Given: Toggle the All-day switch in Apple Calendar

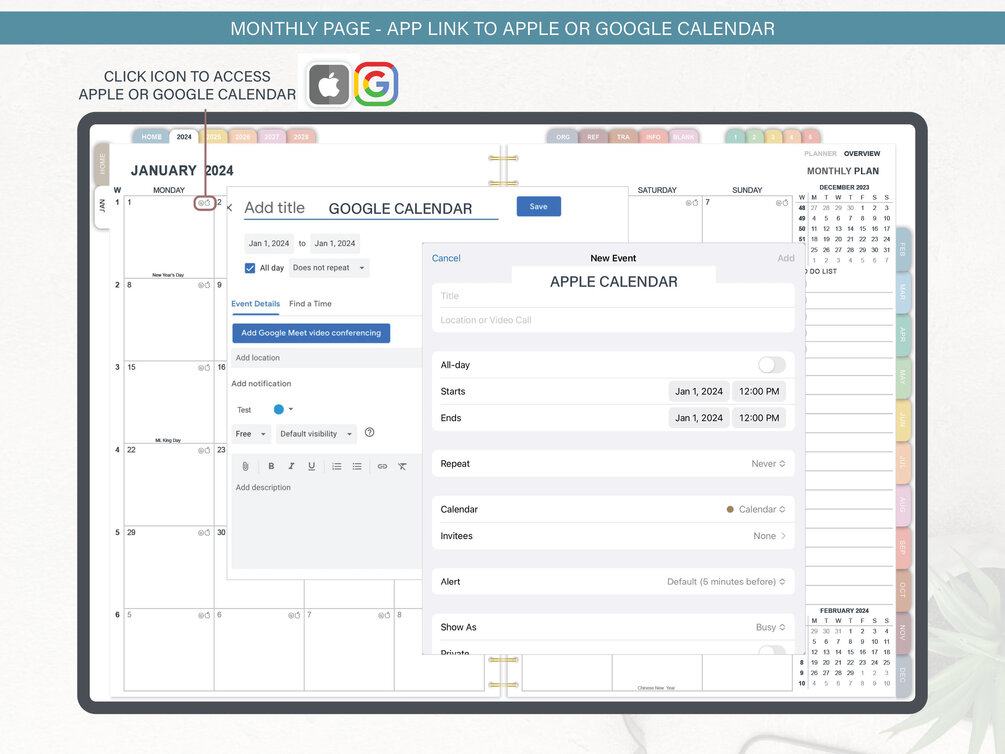Looking at the screenshot, I should tap(772, 365).
